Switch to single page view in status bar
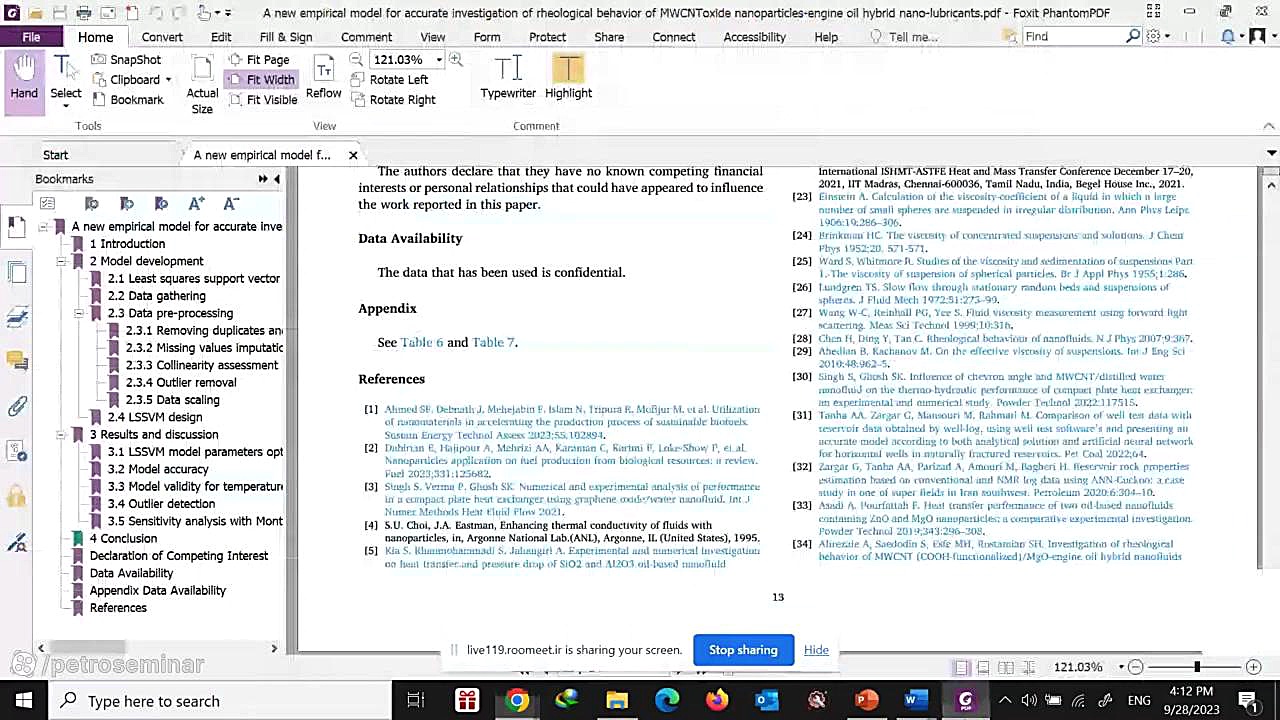Viewport: 1280px width, 720px height. pos(961,667)
